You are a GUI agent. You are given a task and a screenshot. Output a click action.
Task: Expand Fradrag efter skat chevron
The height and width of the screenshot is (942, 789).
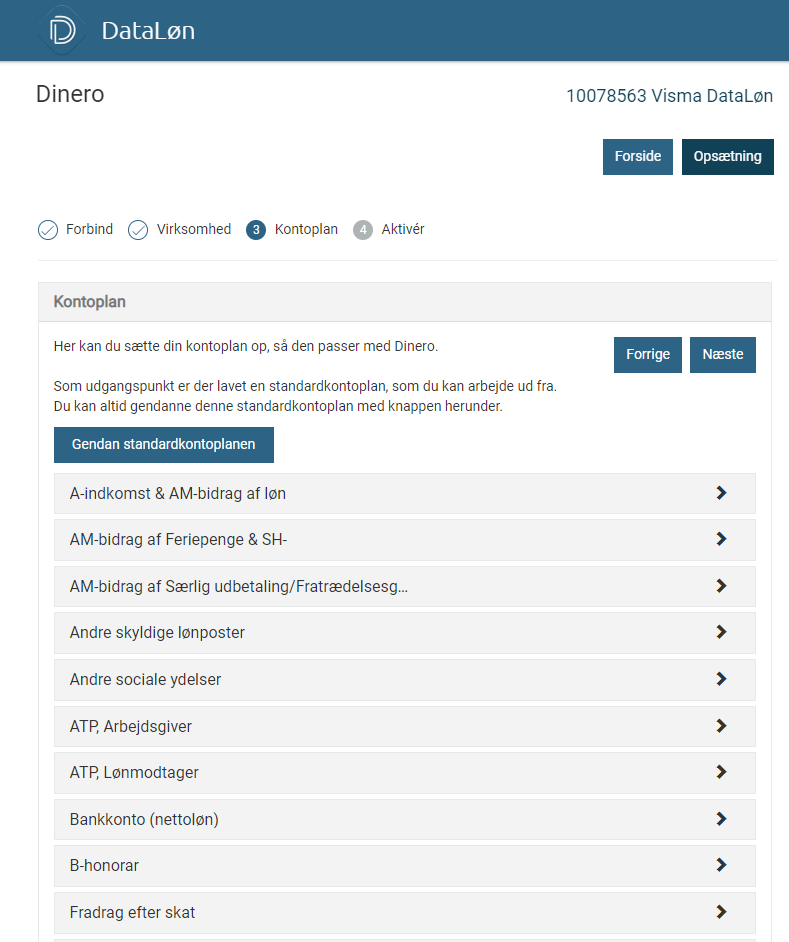[722, 912]
